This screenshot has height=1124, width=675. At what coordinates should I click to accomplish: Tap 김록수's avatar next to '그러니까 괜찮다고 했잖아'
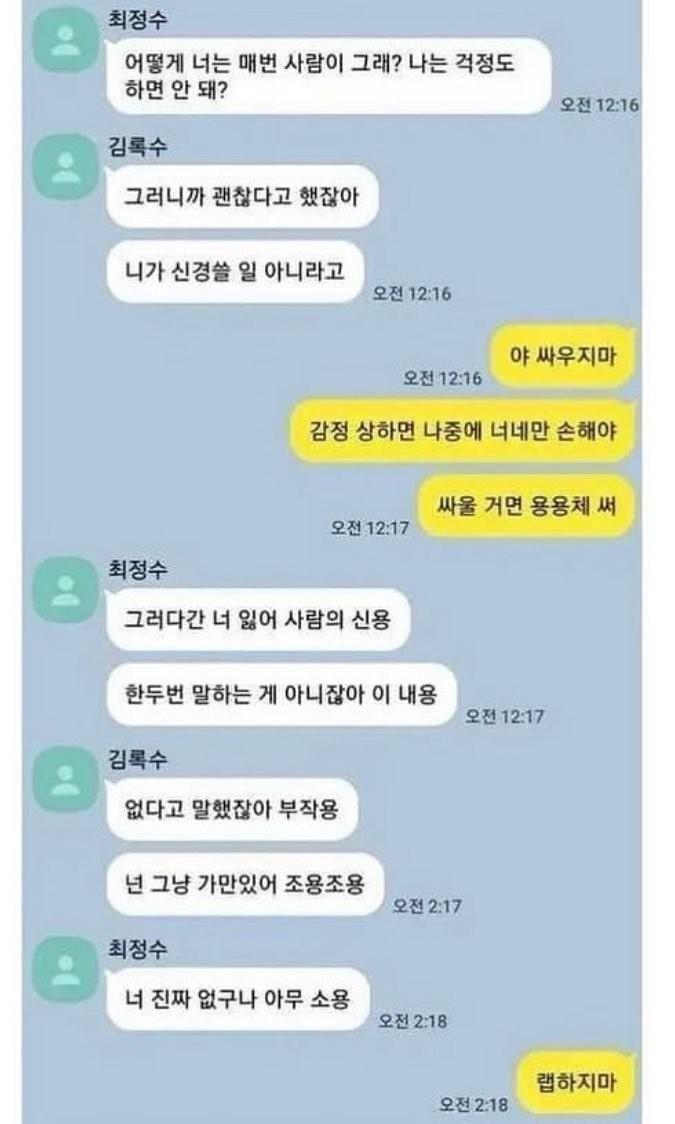[66, 166]
